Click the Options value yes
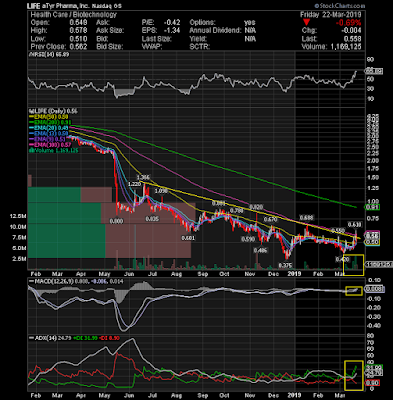This screenshot has height=400, width=393. pos(250,22)
